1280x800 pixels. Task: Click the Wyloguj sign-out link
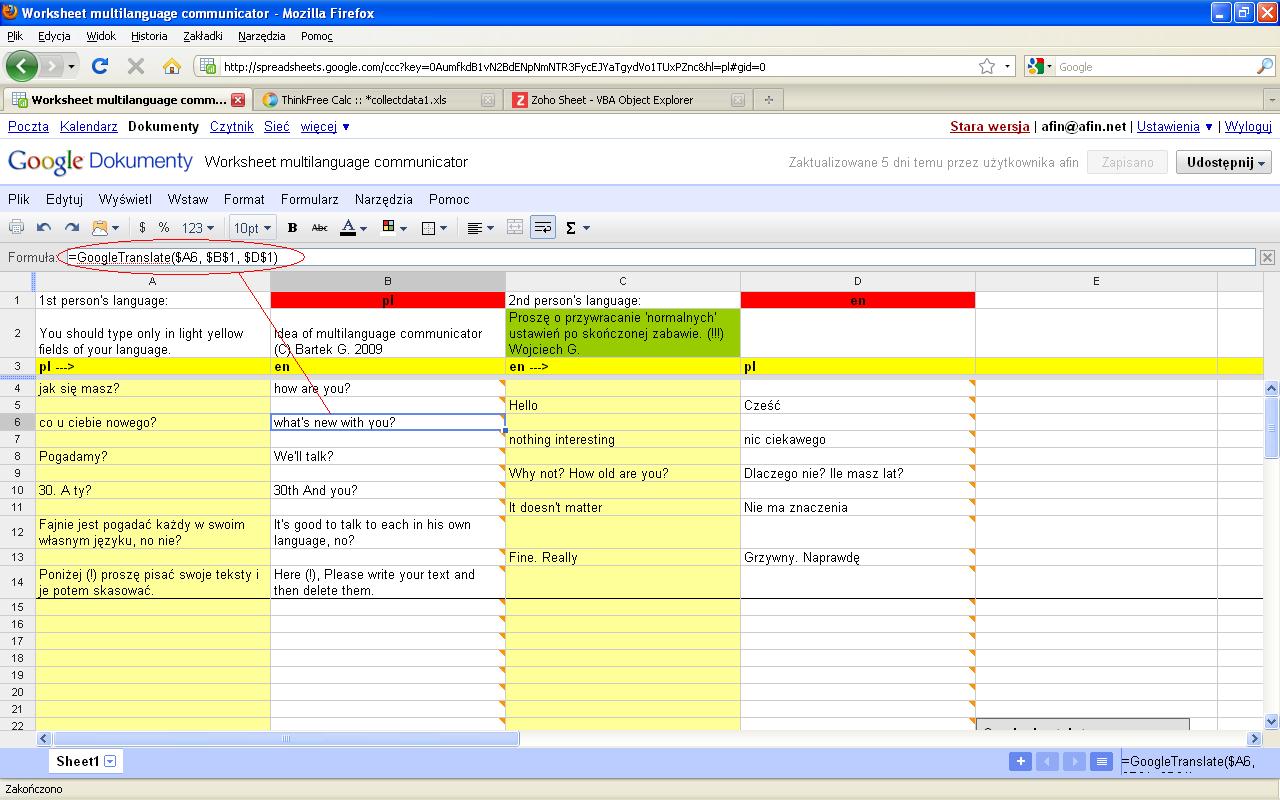point(1248,127)
